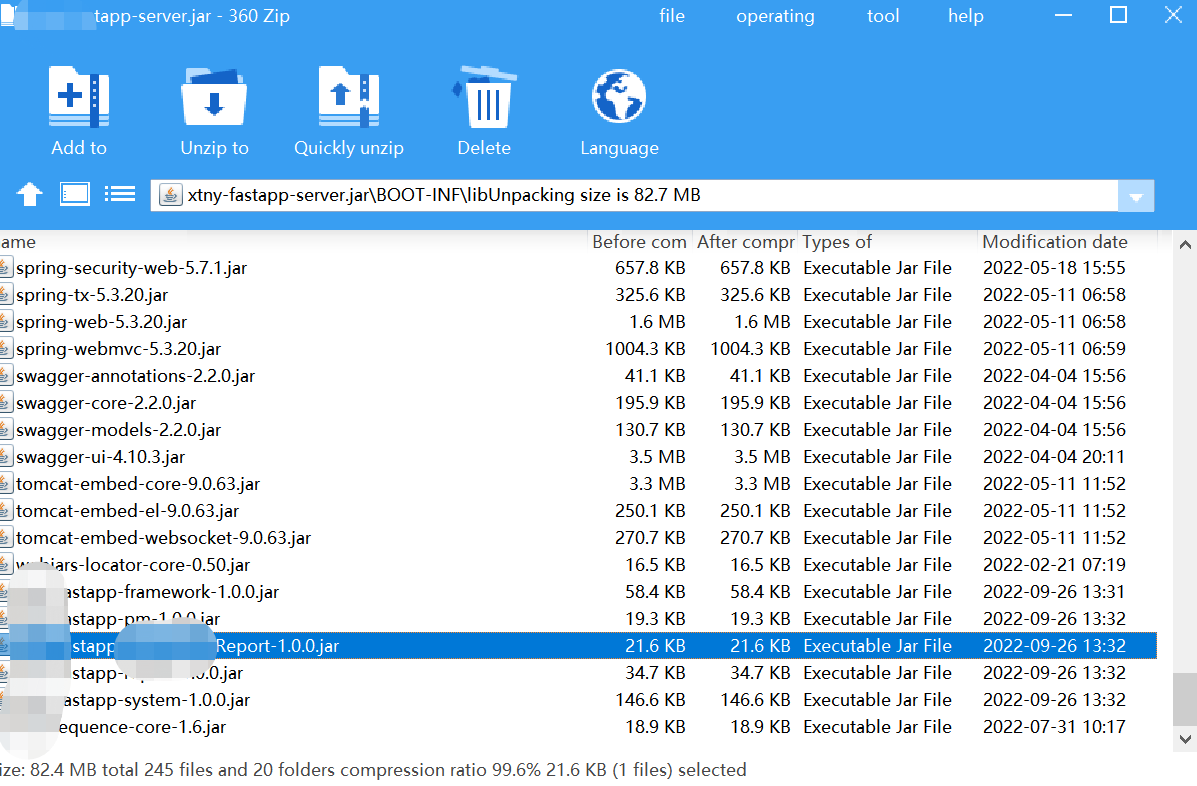The width and height of the screenshot is (1197, 786).
Task: Select spring-tx-5.3.20.jar row
Action: coord(578,295)
